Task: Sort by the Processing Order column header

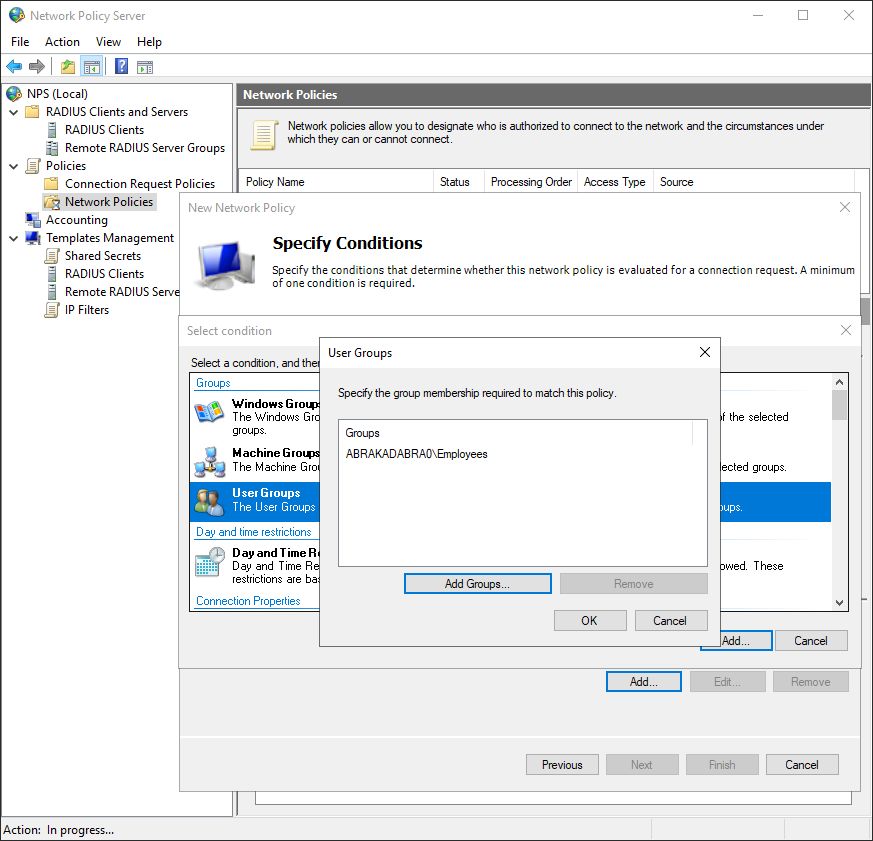Action: 531,182
